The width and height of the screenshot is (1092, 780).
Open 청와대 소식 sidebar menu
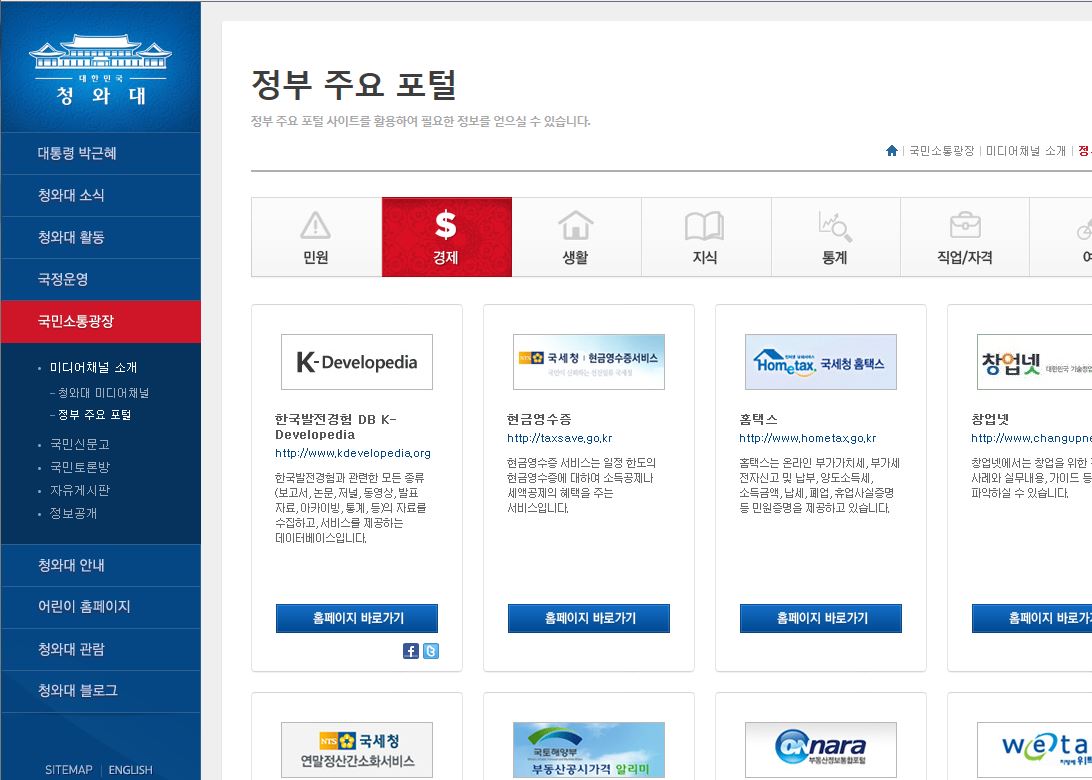[x=71, y=195]
